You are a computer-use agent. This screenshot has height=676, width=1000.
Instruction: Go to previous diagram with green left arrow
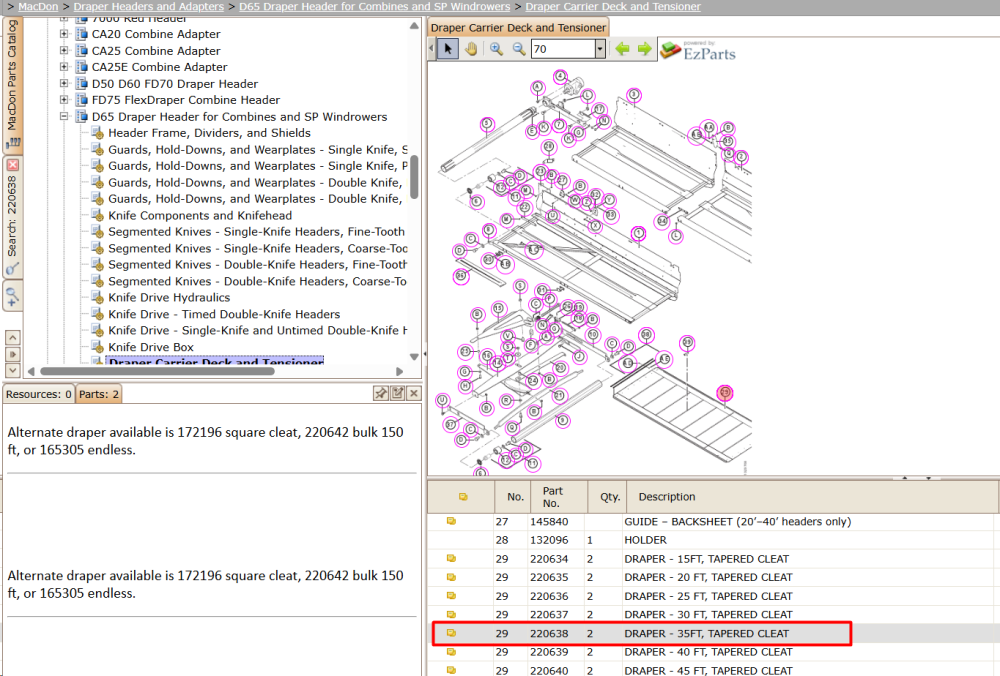point(622,49)
